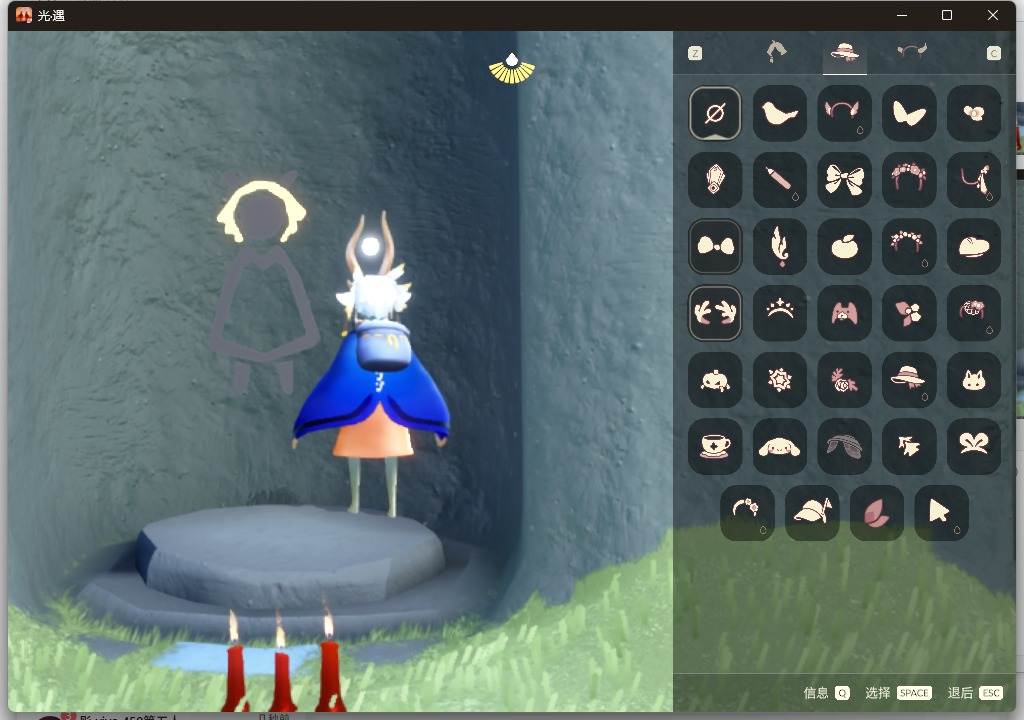Viewport: 1024px width, 720px height.
Task: Pick the flower crown headband
Action: point(909,180)
